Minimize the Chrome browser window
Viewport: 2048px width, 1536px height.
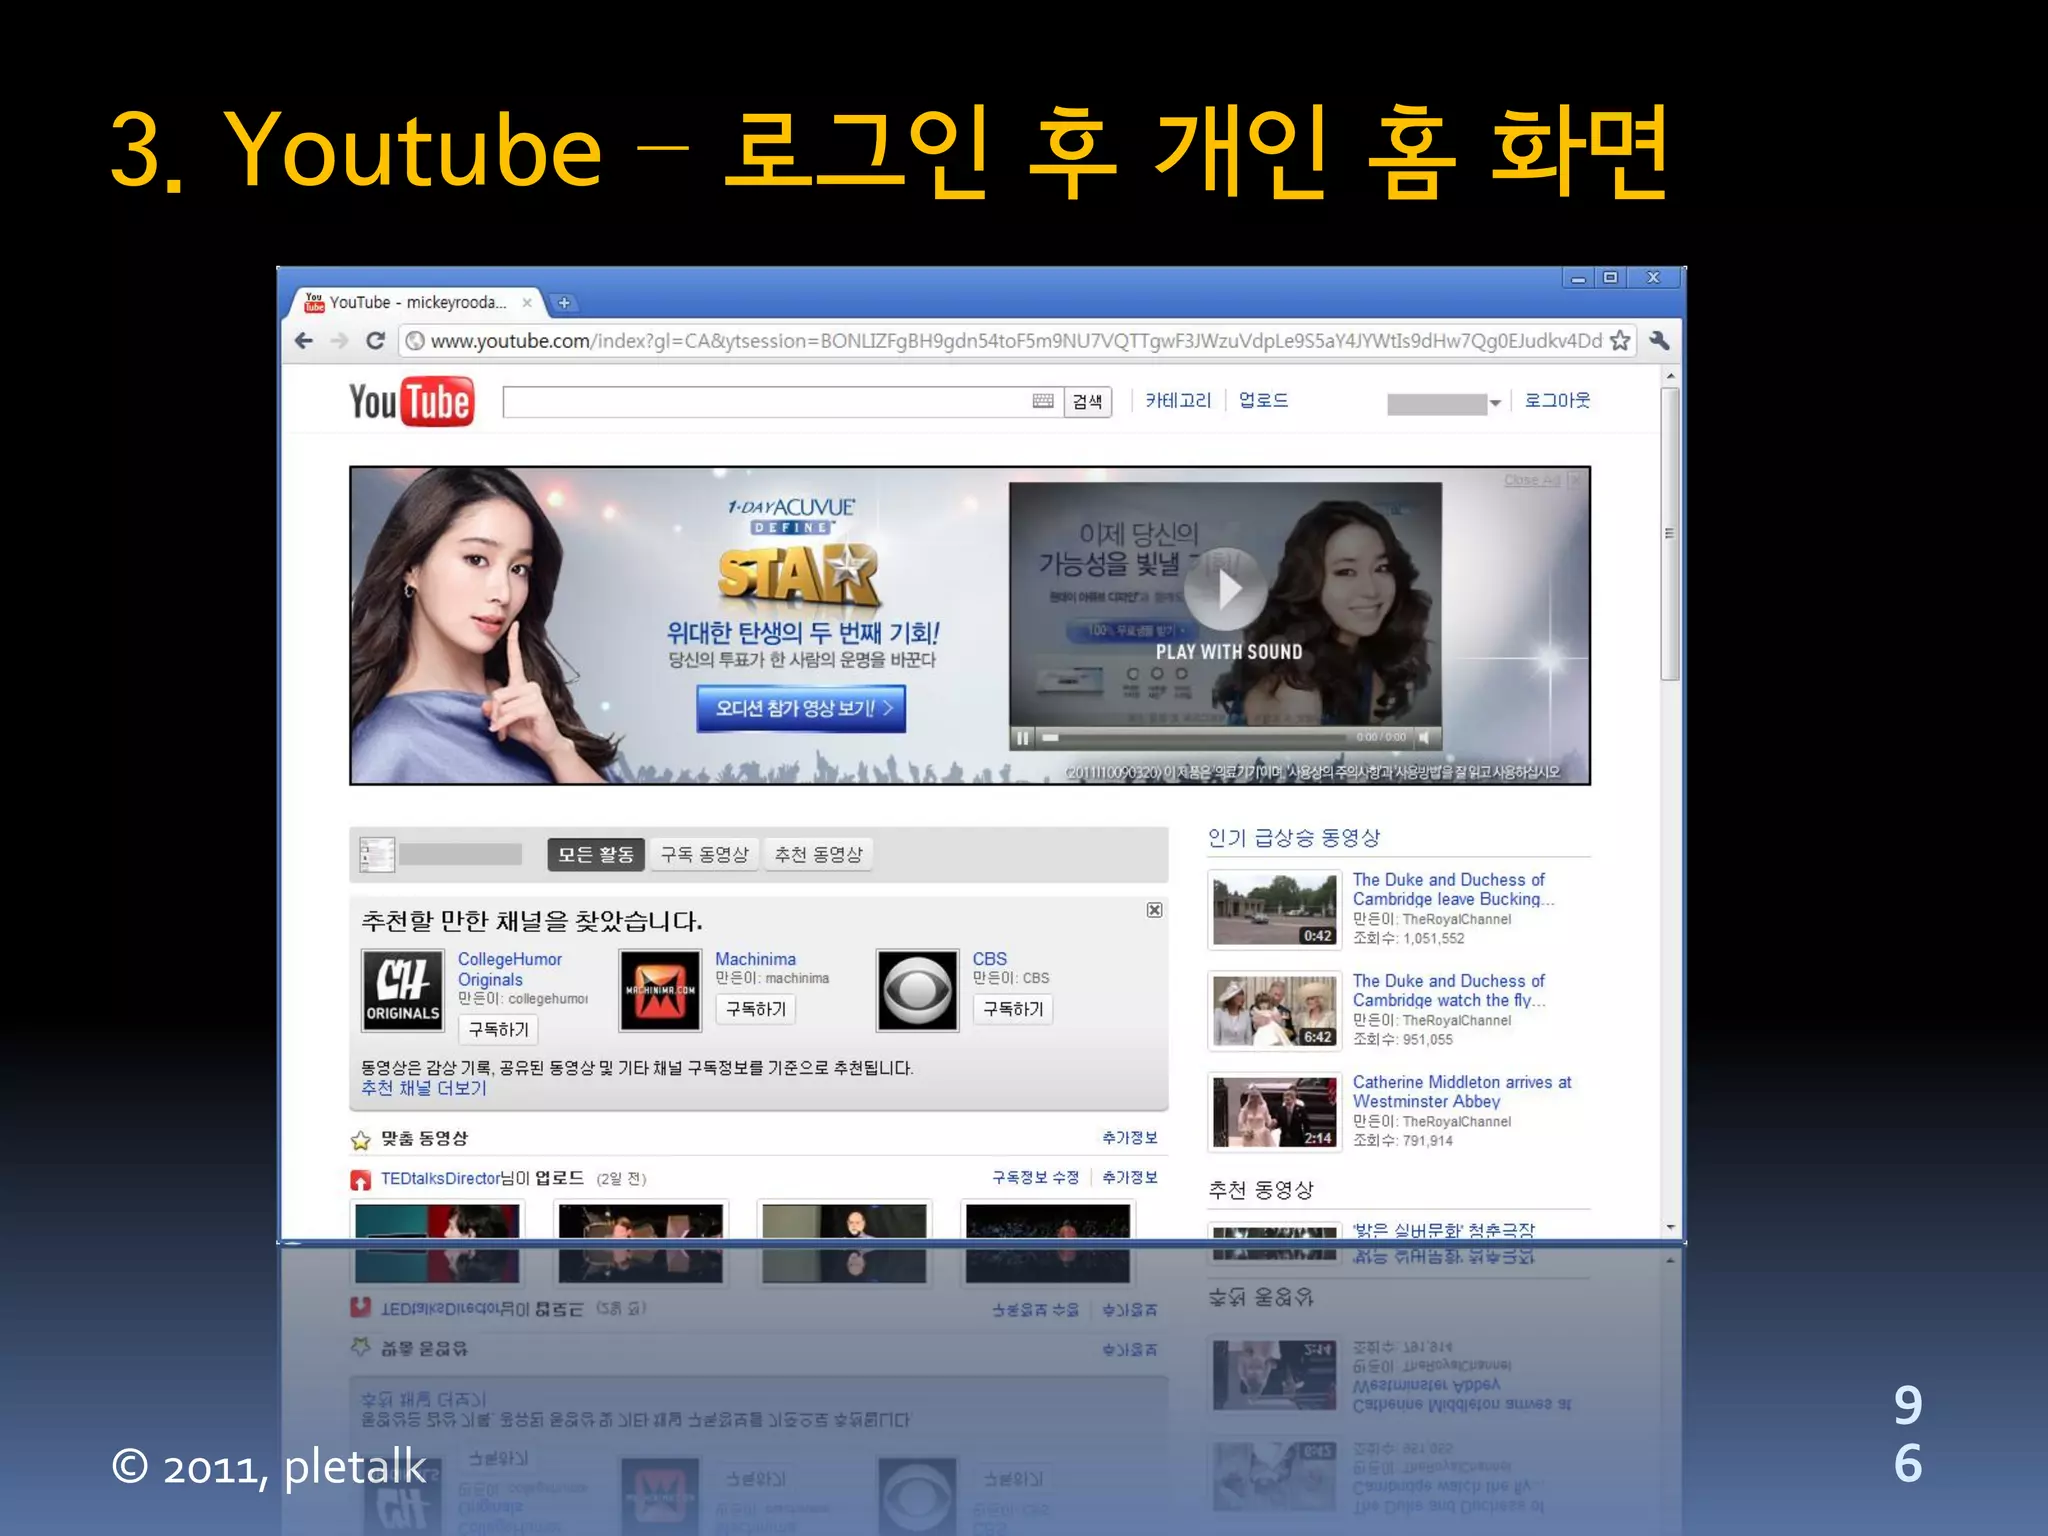1578,278
